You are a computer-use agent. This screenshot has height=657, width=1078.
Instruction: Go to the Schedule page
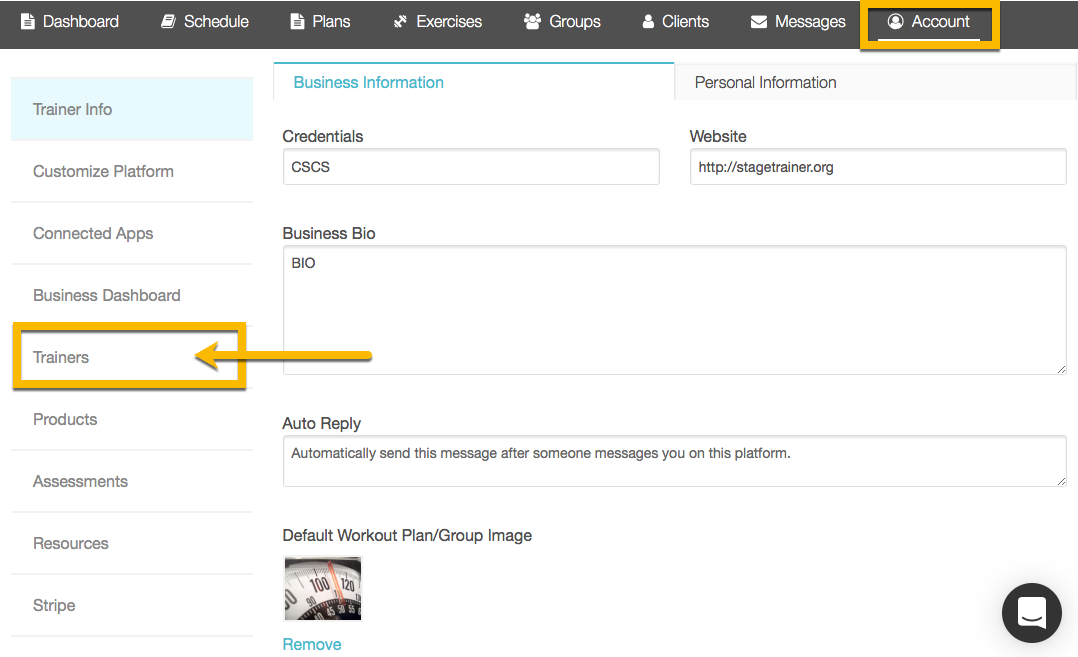pos(205,22)
